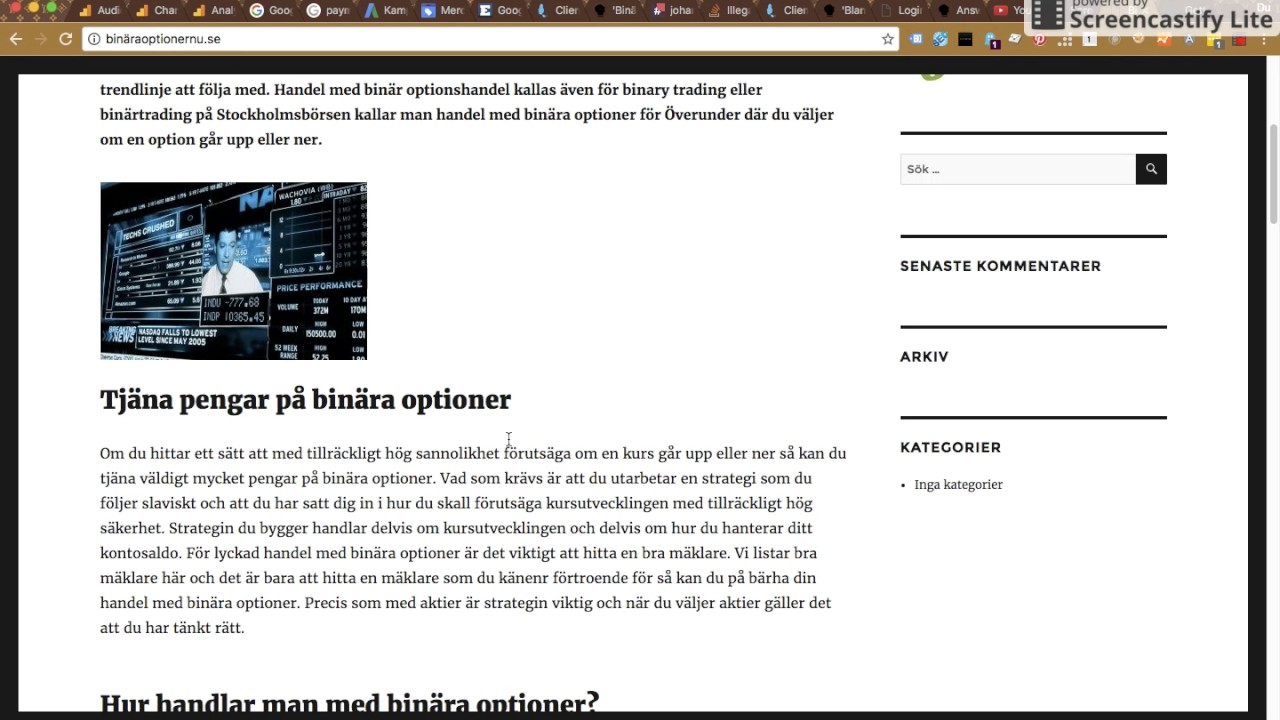Switch to the "Anal" browser tab

coord(213,11)
